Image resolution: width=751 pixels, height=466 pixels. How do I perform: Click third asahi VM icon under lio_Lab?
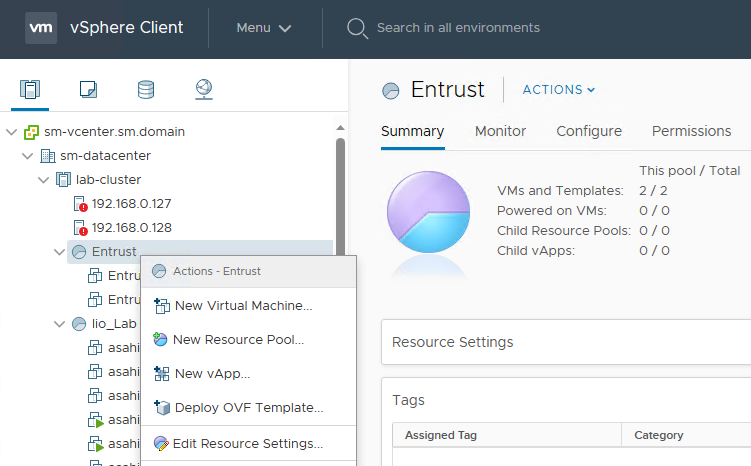pos(95,396)
